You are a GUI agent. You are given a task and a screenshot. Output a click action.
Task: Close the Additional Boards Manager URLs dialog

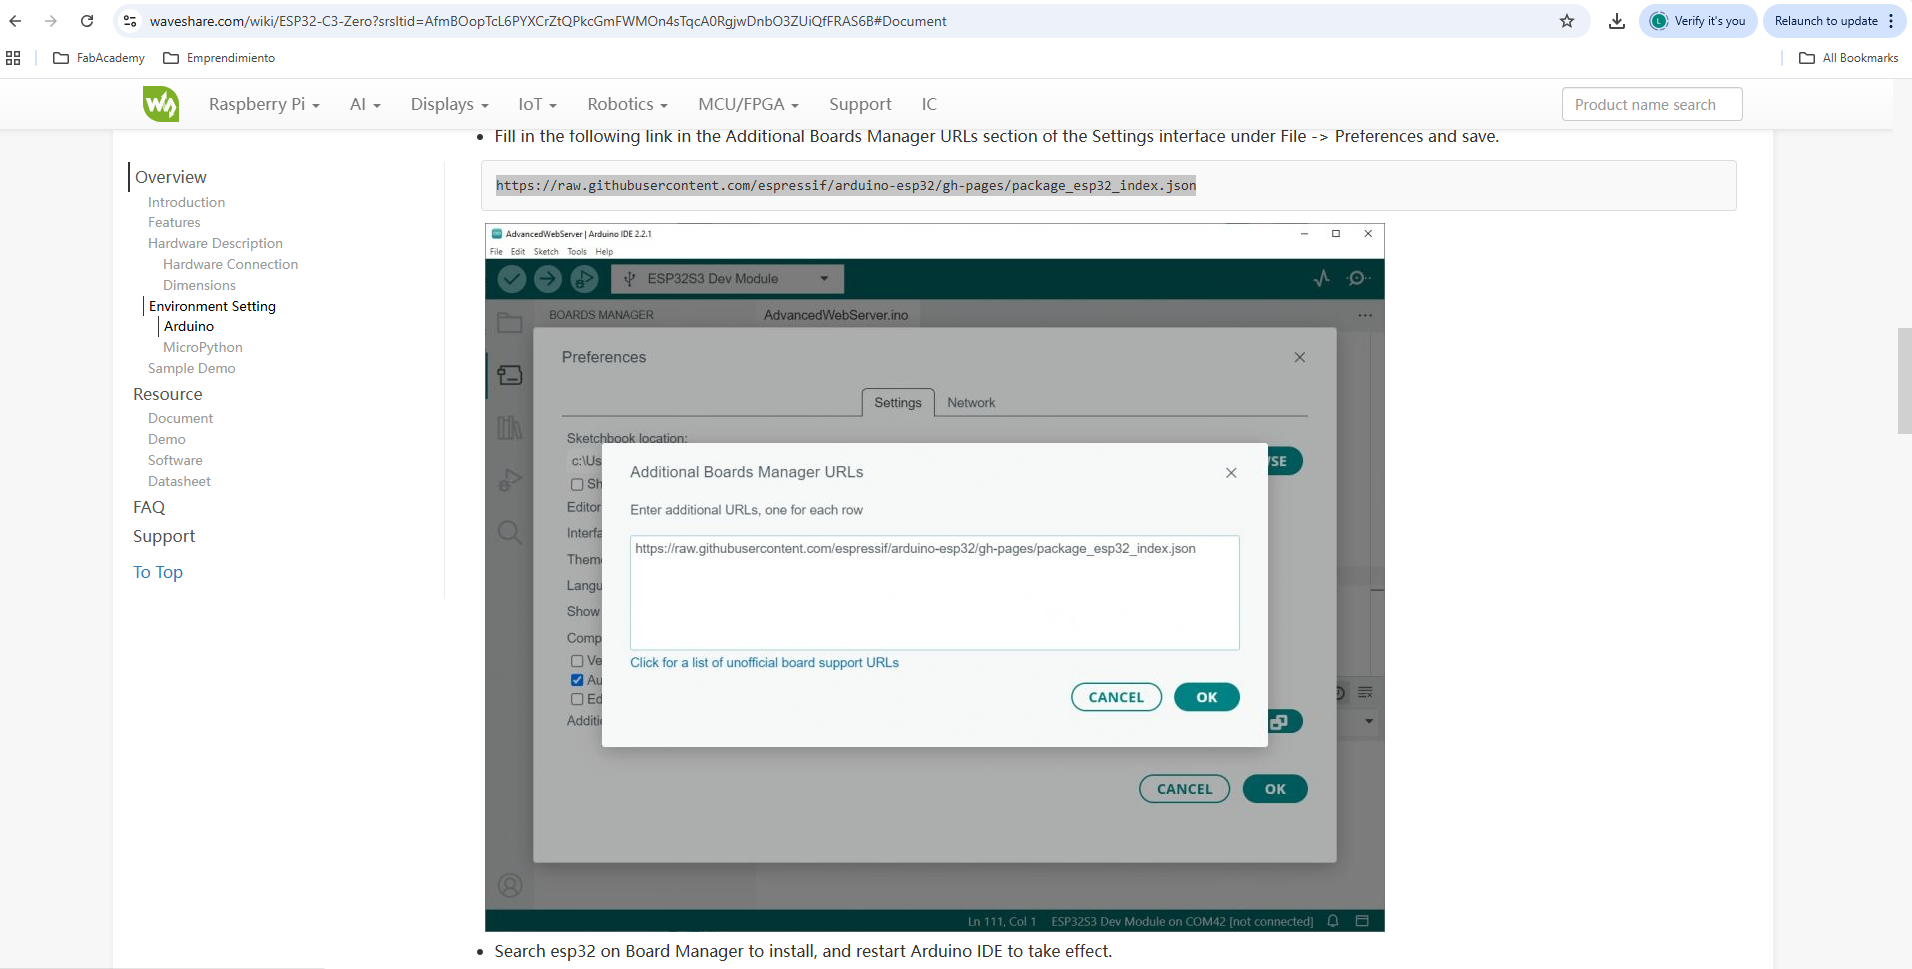pyautogui.click(x=1231, y=473)
